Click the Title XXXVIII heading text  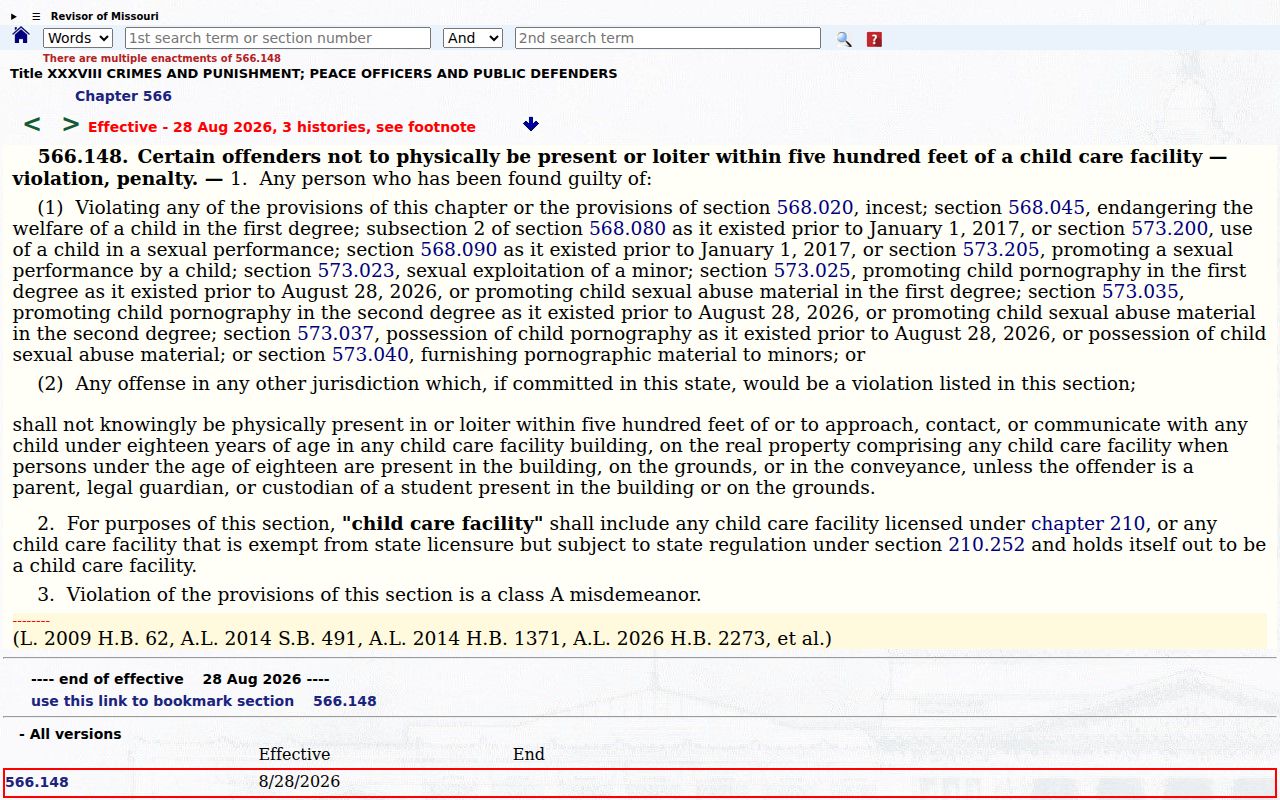coord(314,74)
